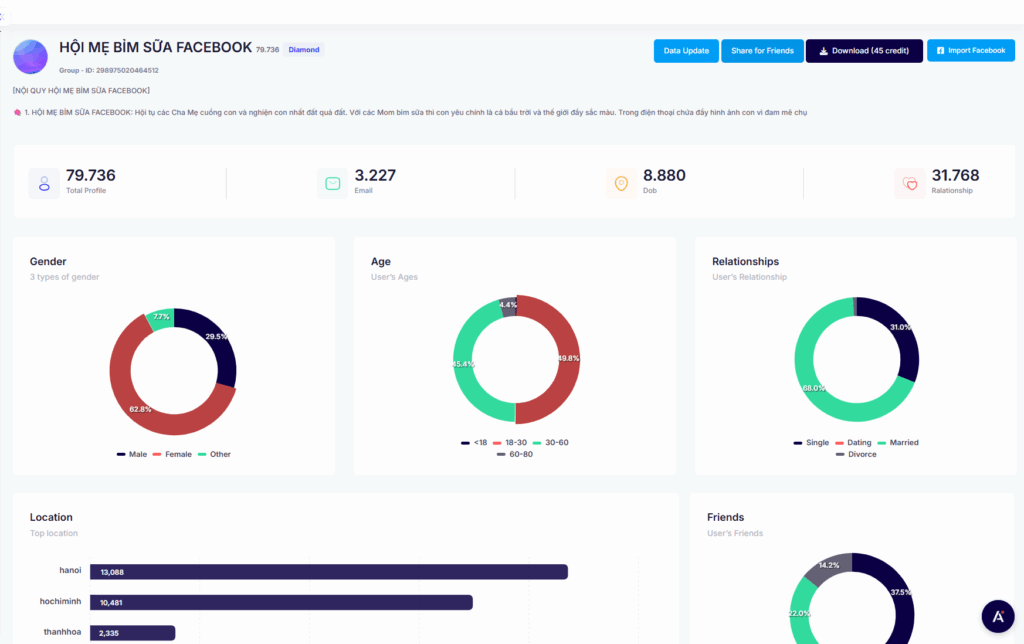Click the 'User's Friends' subtitle
The height and width of the screenshot is (644, 1024).
pos(735,533)
